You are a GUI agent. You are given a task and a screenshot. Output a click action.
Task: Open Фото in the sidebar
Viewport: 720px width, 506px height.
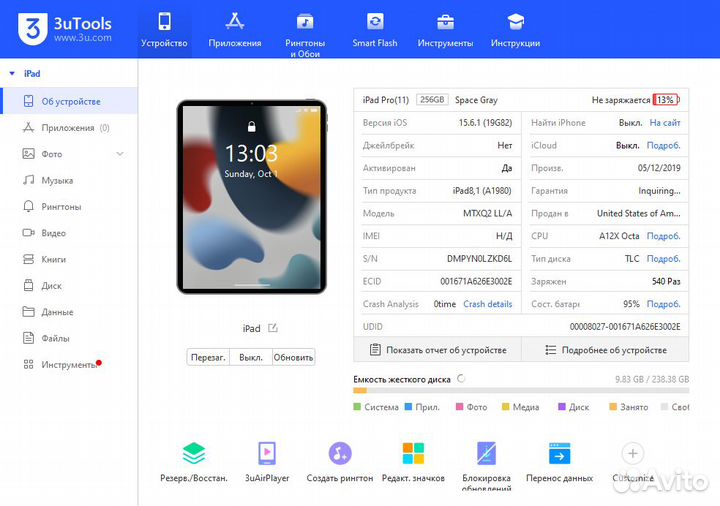point(52,154)
